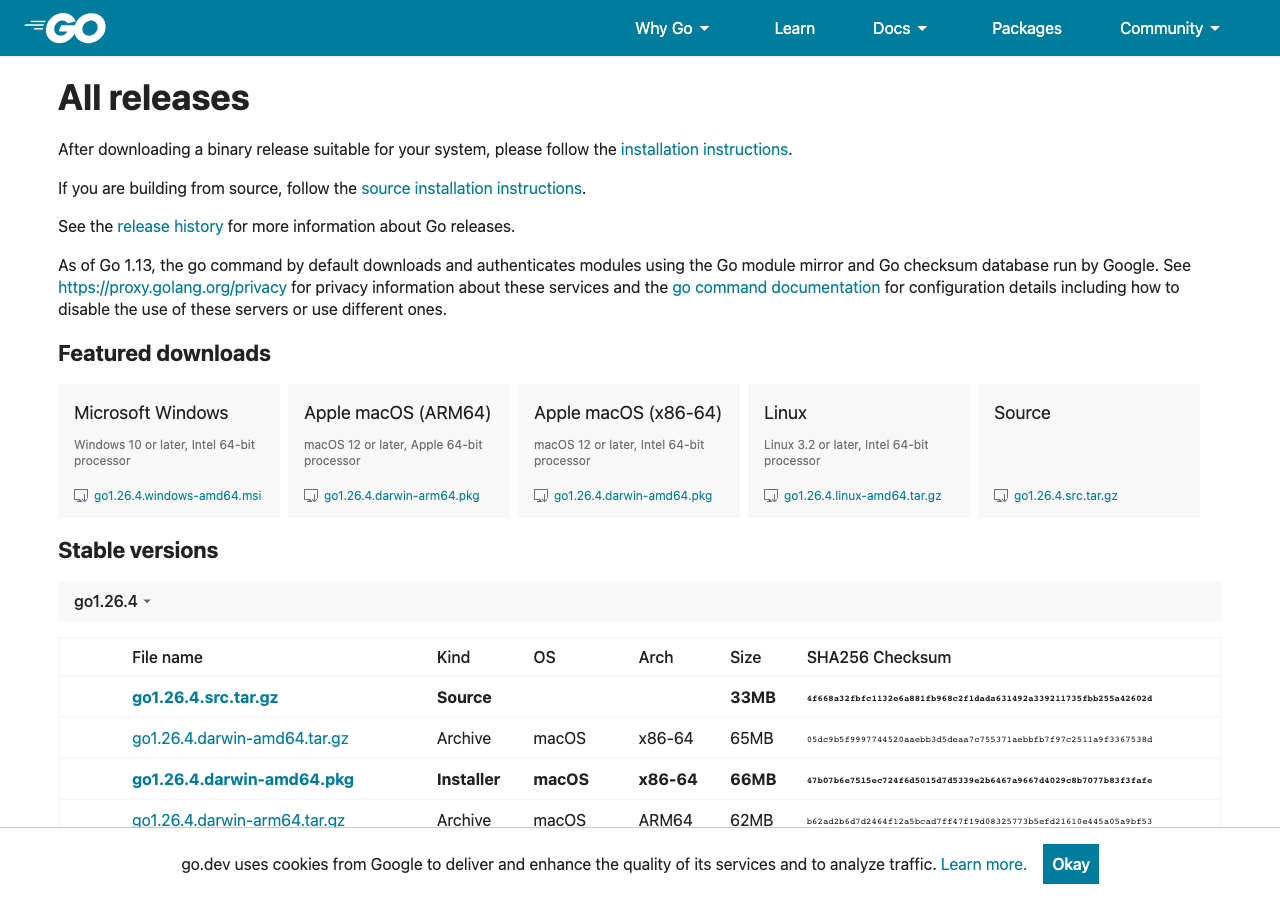Click the Kind column header
Image resolution: width=1280 pixels, height=900 pixels.
(453, 657)
